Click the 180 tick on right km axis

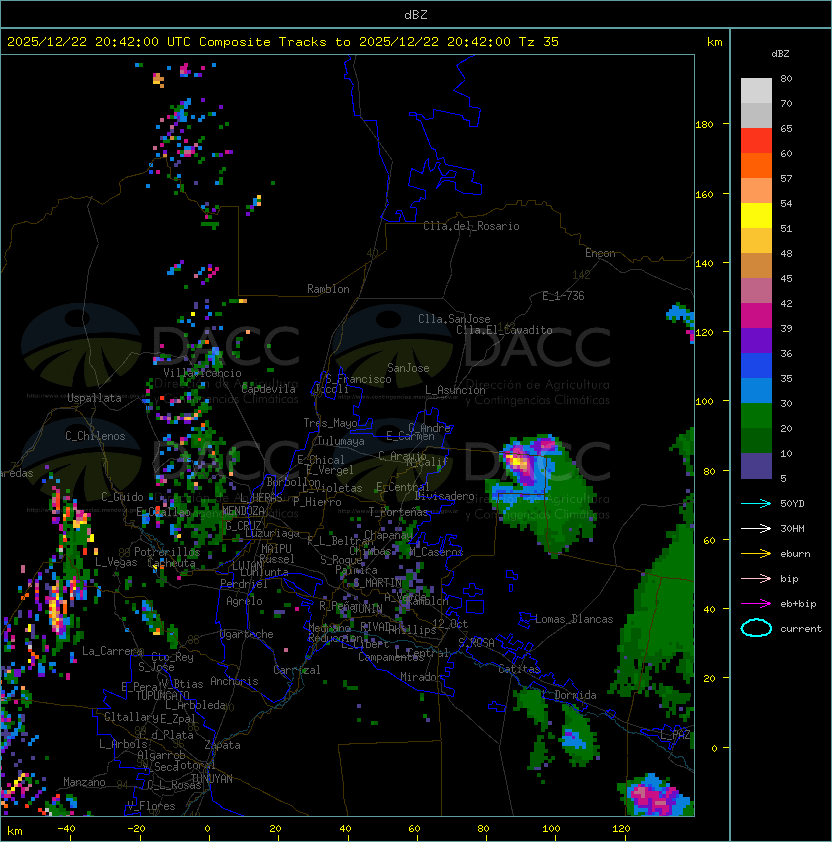pyautogui.click(x=704, y=125)
